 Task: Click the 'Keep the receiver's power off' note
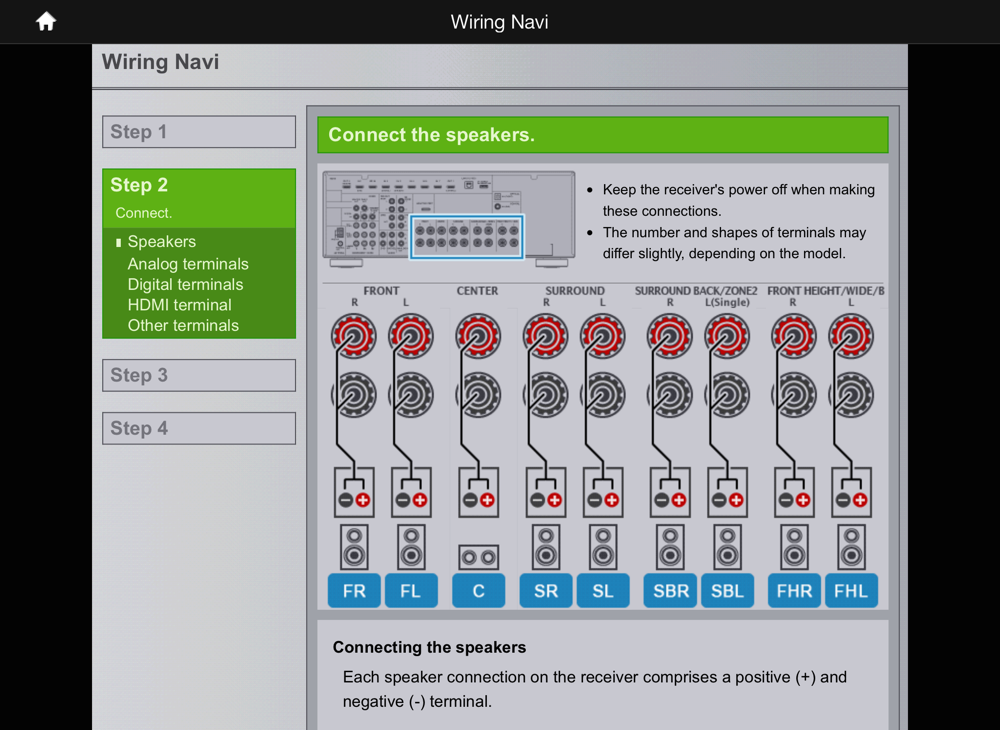click(x=739, y=200)
